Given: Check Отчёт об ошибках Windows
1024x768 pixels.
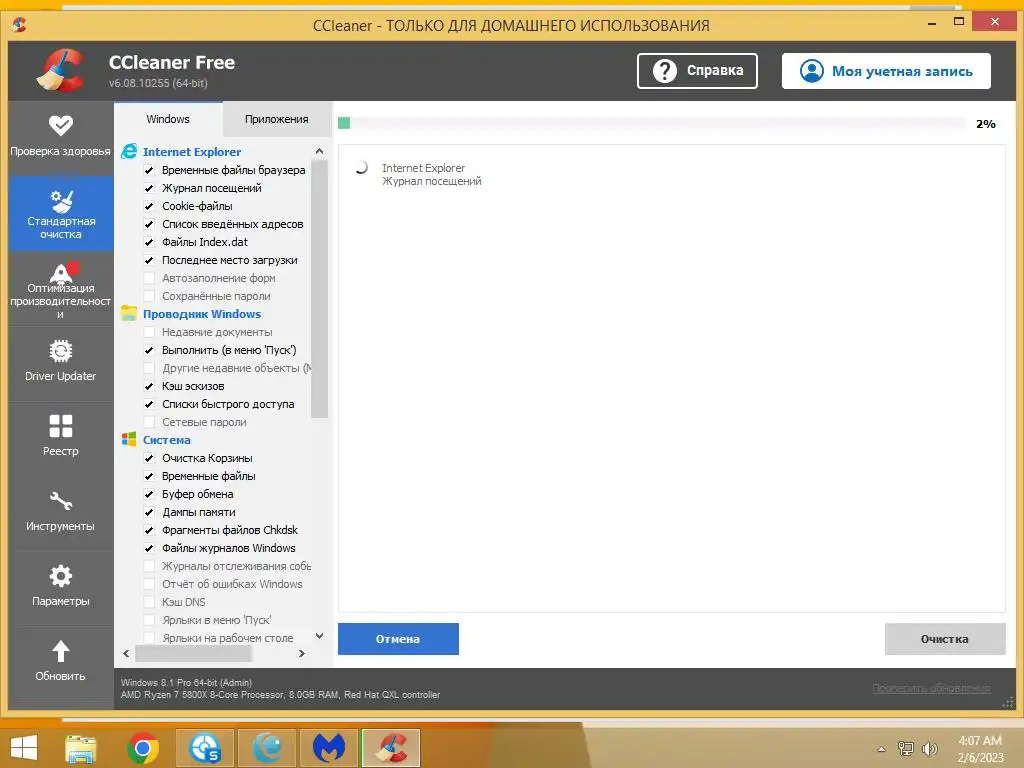Looking at the screenshot, I should (x=149, y=584).
